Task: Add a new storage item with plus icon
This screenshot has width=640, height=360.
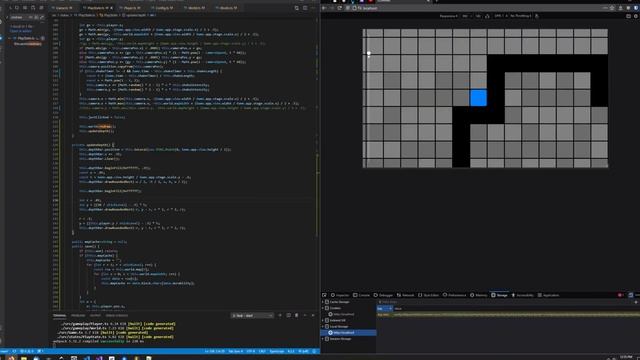Action: coord(636,302)
